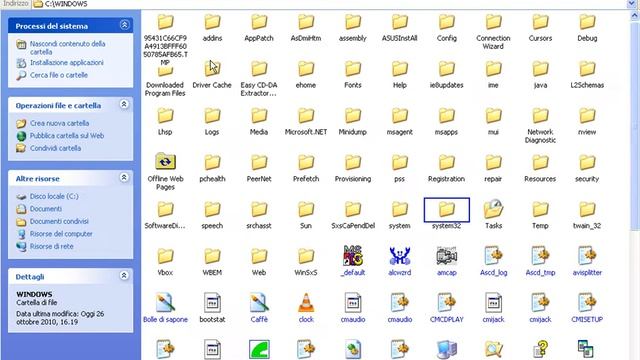Open the Downloaded Program Files folder
The height and width of the screenshot is (360, 640).
165,72
